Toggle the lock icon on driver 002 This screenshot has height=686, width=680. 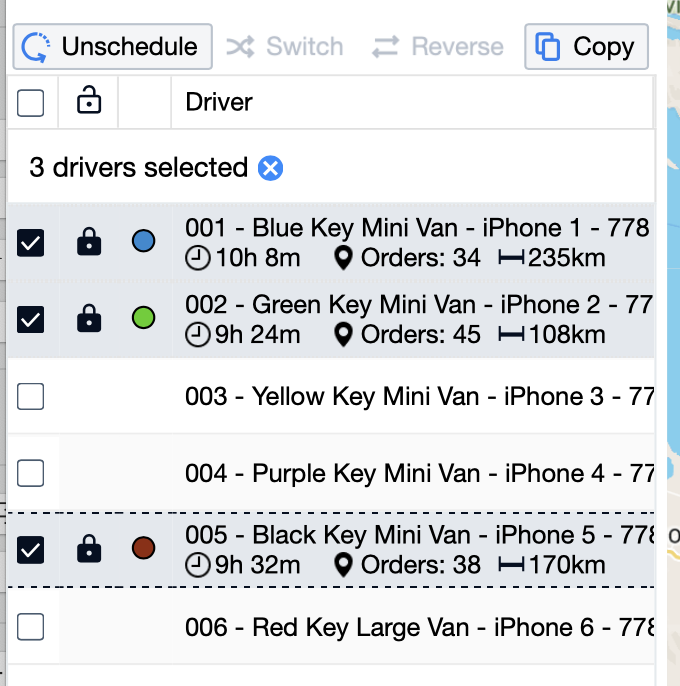point(89,318)
